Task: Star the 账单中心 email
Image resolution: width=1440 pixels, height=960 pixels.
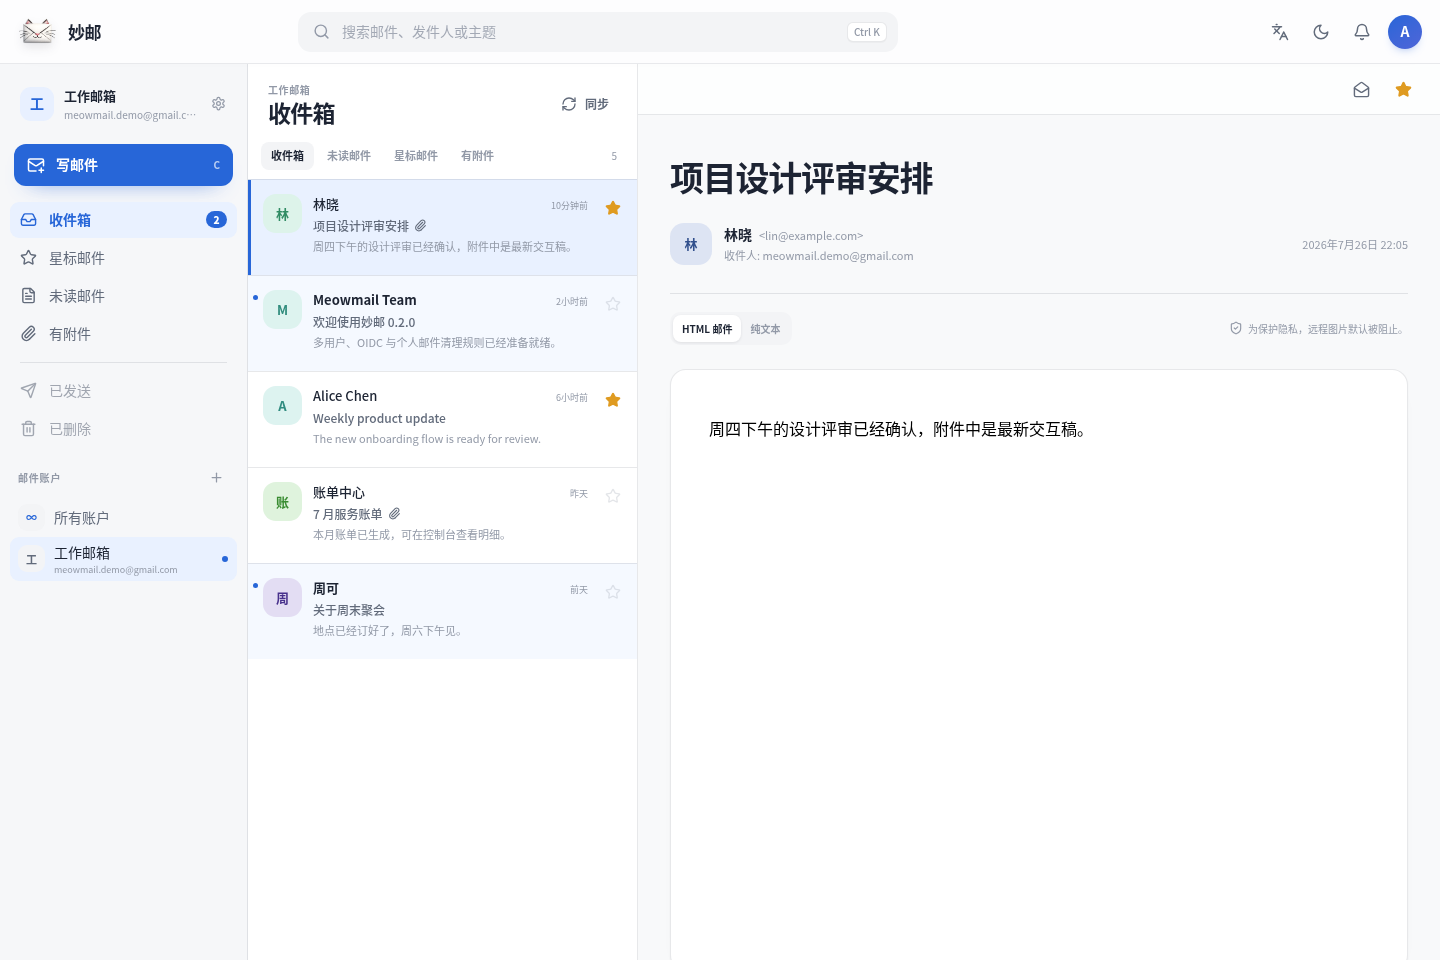Action: click(x=613, y=496)
